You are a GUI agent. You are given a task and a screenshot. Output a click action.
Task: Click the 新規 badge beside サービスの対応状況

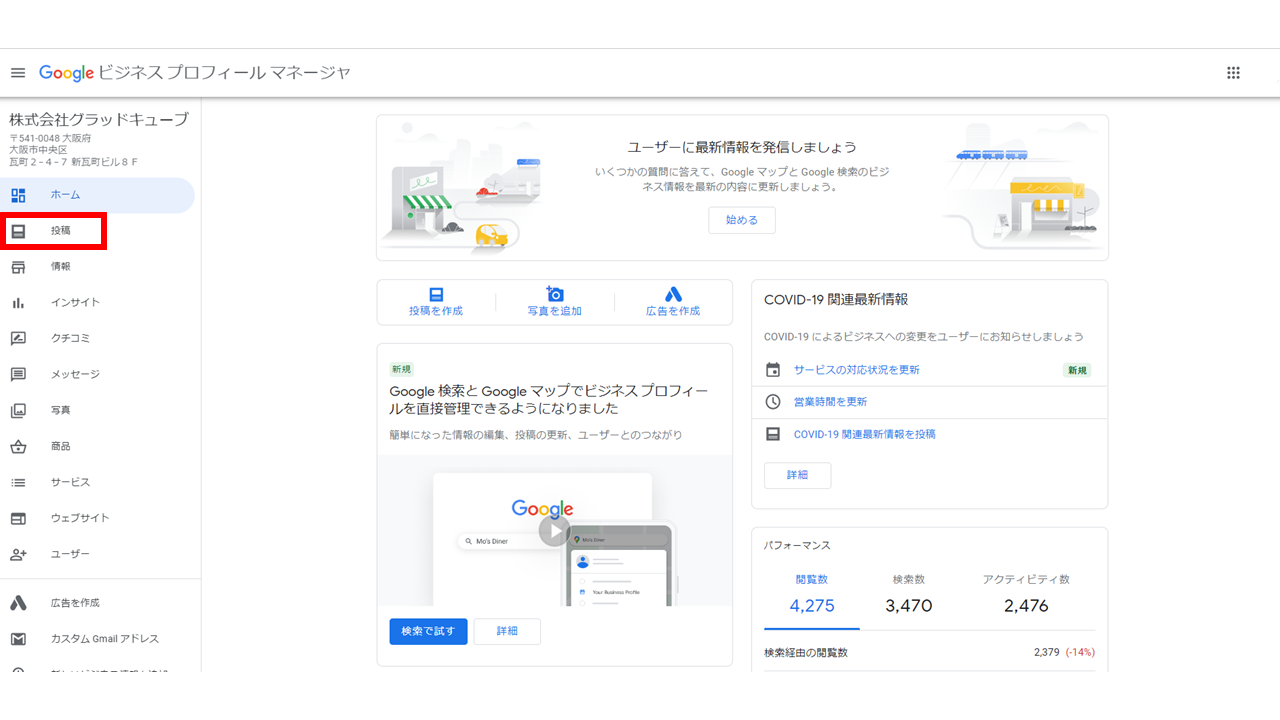[x=1077, y=370]
